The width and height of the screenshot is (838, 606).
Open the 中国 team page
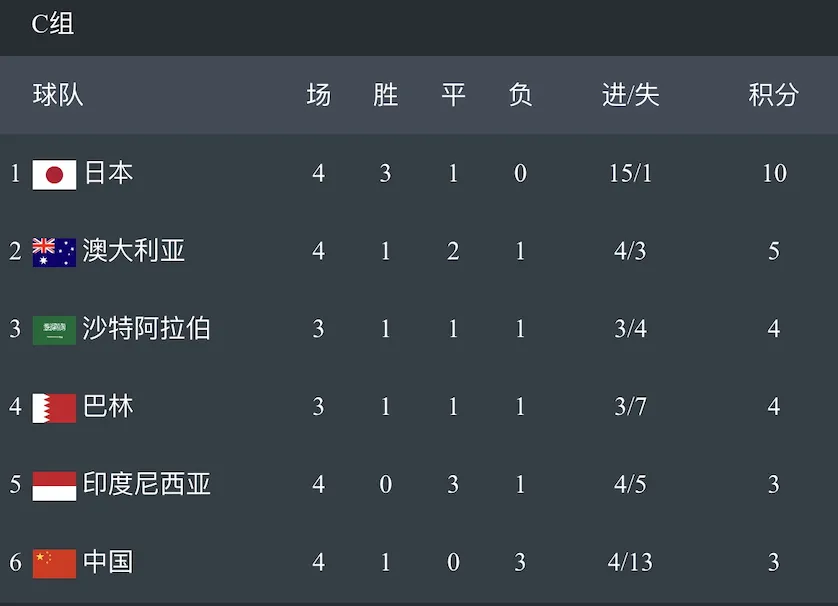click(108, 562)
